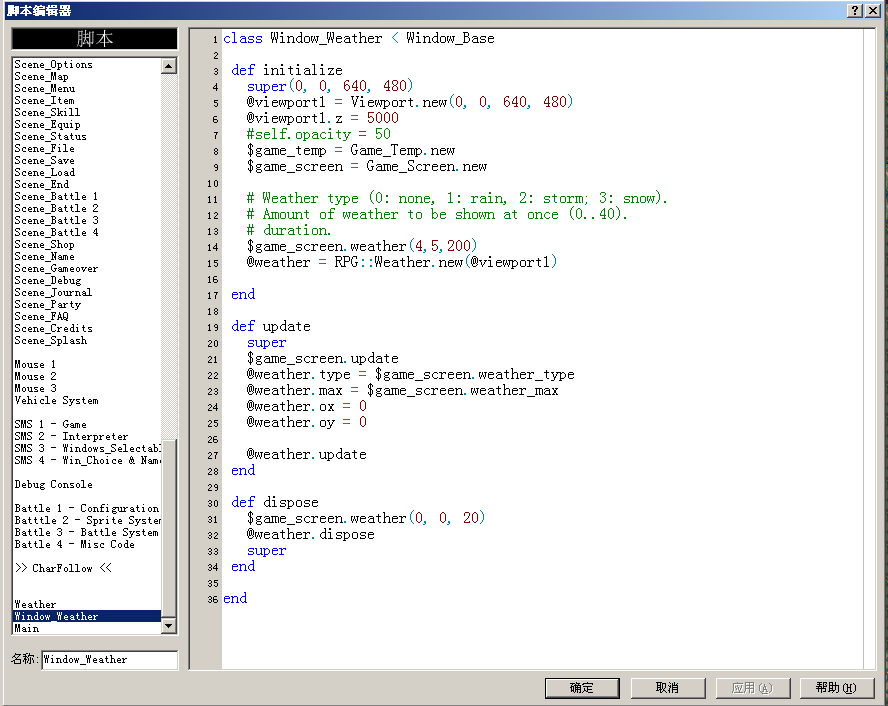Viewport: 888px width, 706px height.
Task: Open the Scene_Load script
Action: tap(44, 172)
